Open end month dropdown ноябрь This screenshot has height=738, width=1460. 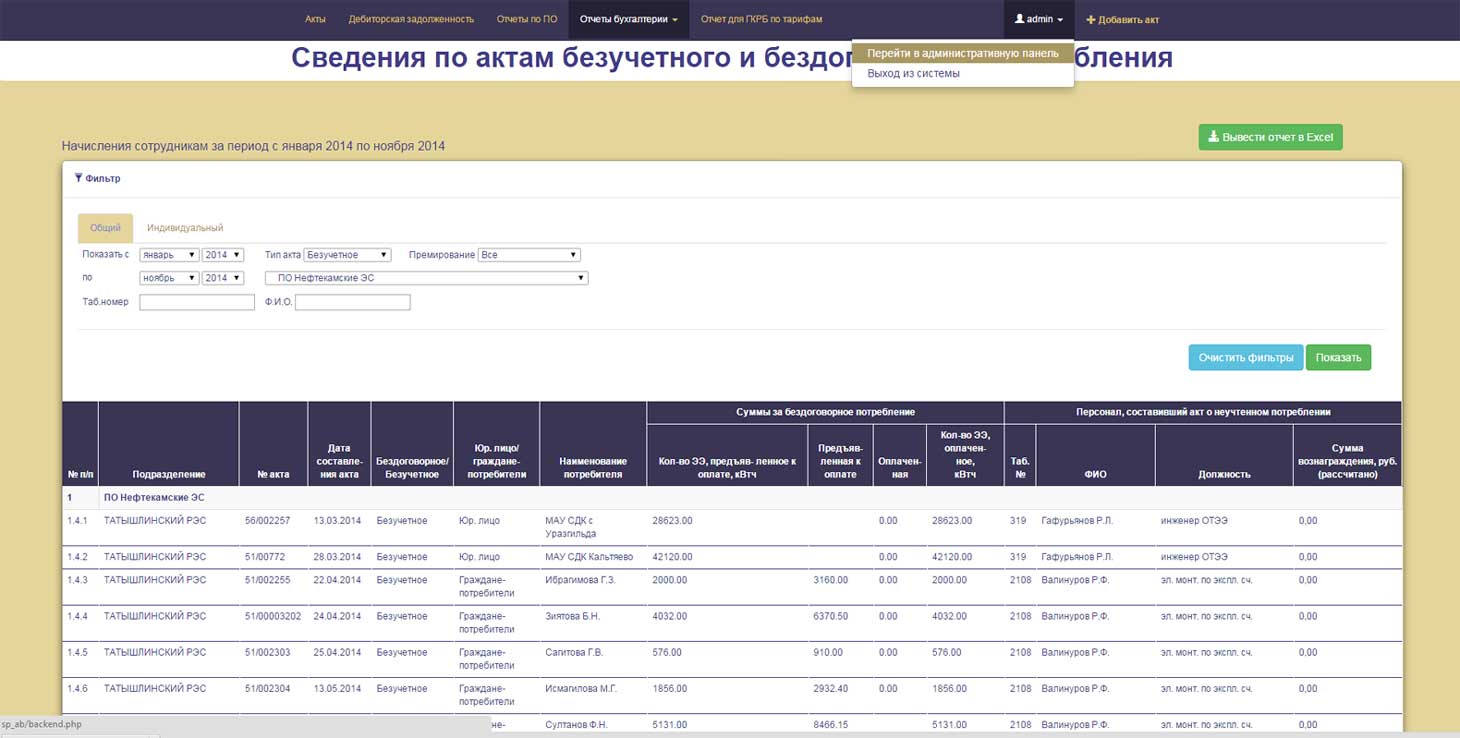click(169, 278)
